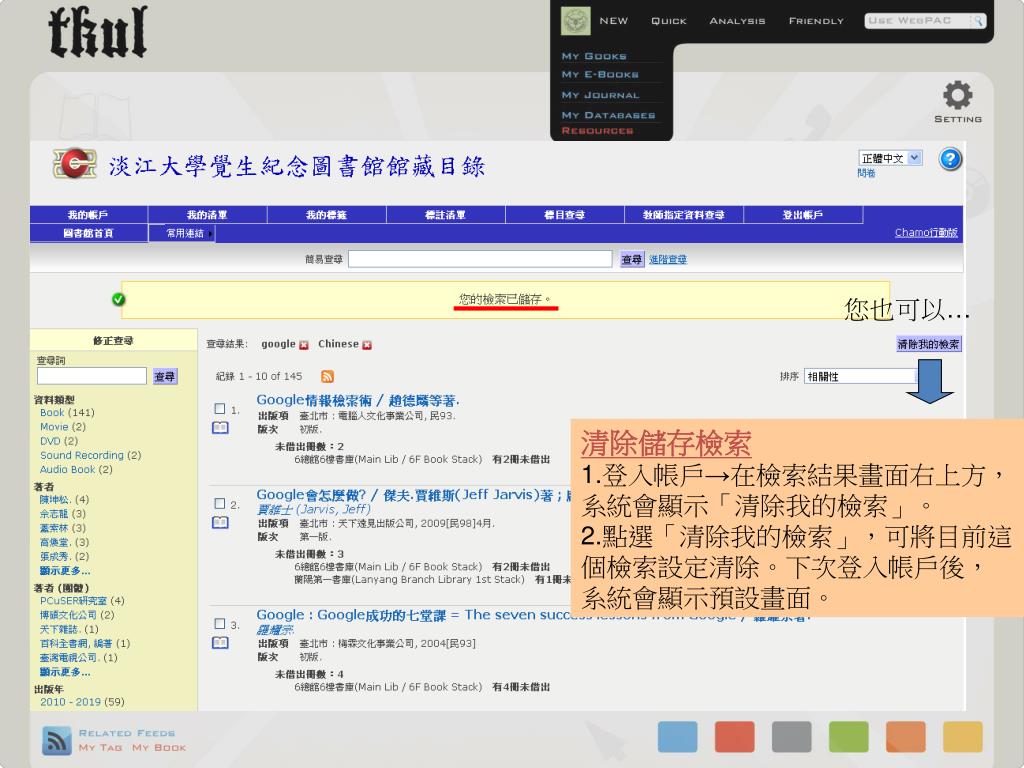Image resolution: width=1024 pixels, height=768 pixels.
Task: Remove the google search term with red X
Action: (x=304, y=345)
